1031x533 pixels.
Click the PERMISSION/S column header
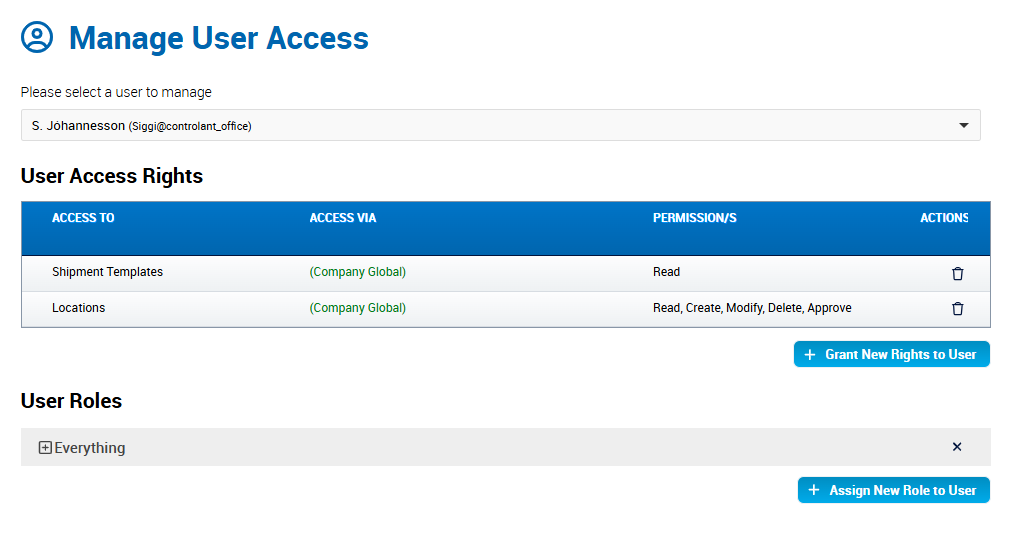[x=695, y=218]
